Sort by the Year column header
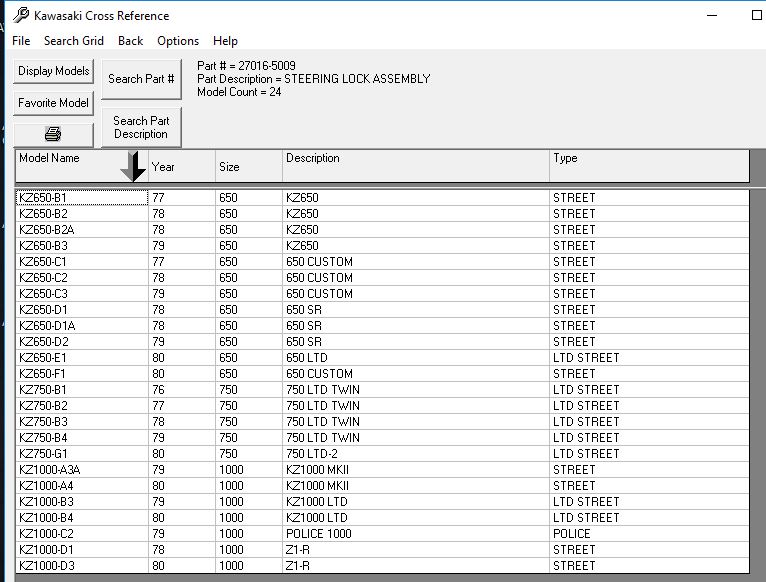 181,166
